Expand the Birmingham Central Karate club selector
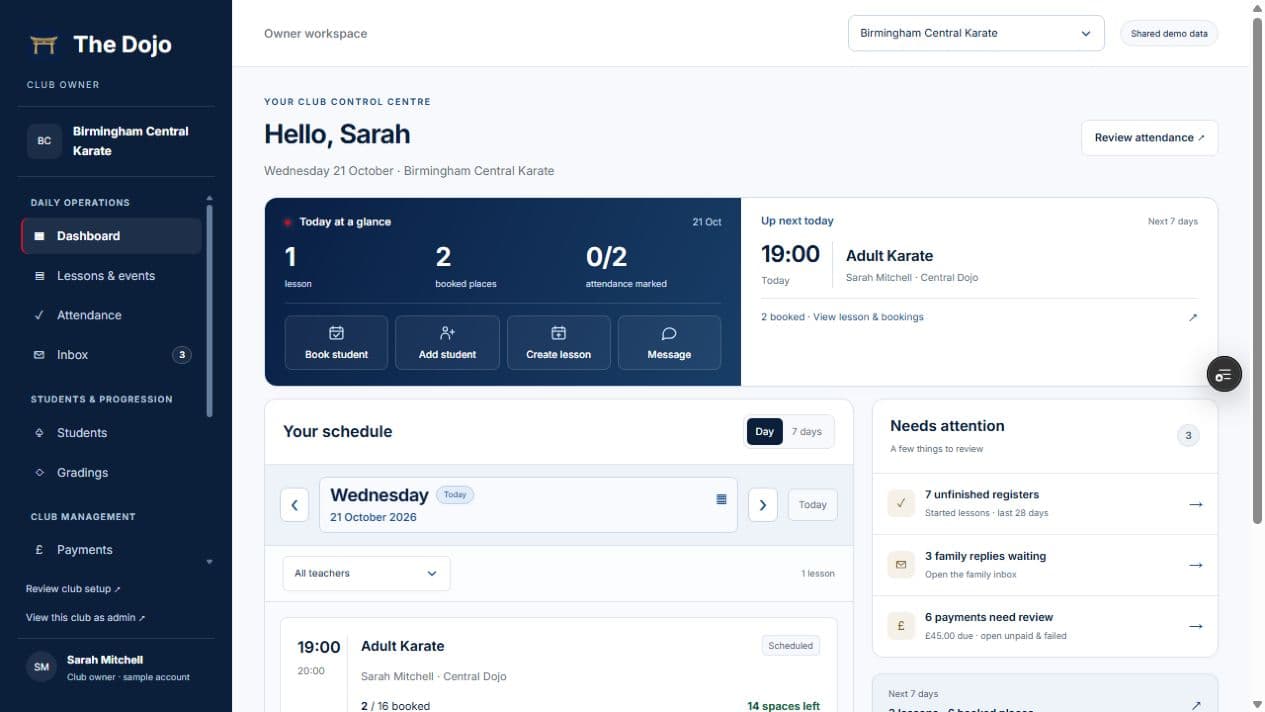 point(976,33)
